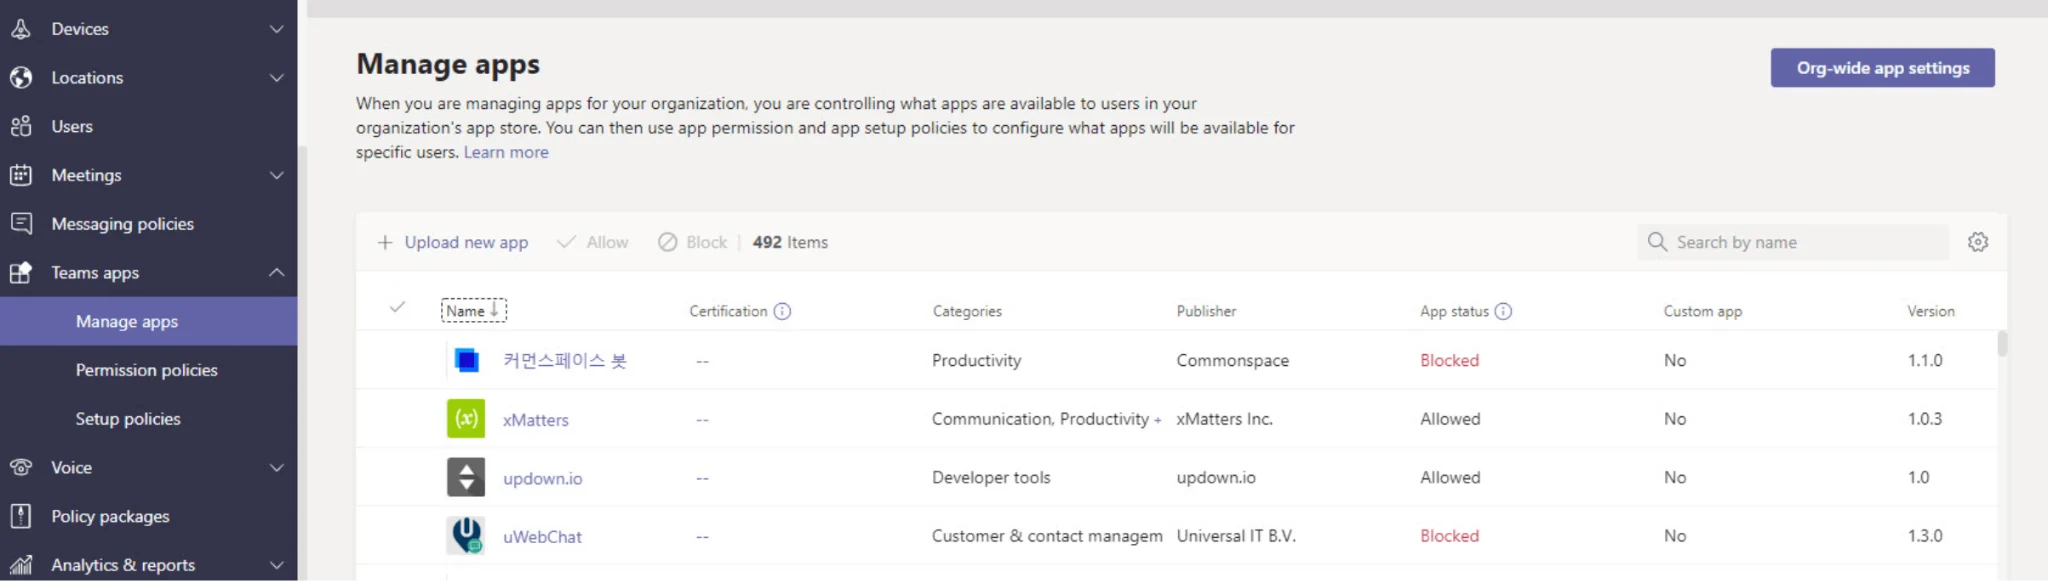Viewport: 2048px width, 581px height.
Task: Click the Blocked status for uWebChat
Action: pyautogui.click(x=1449, y=536)
